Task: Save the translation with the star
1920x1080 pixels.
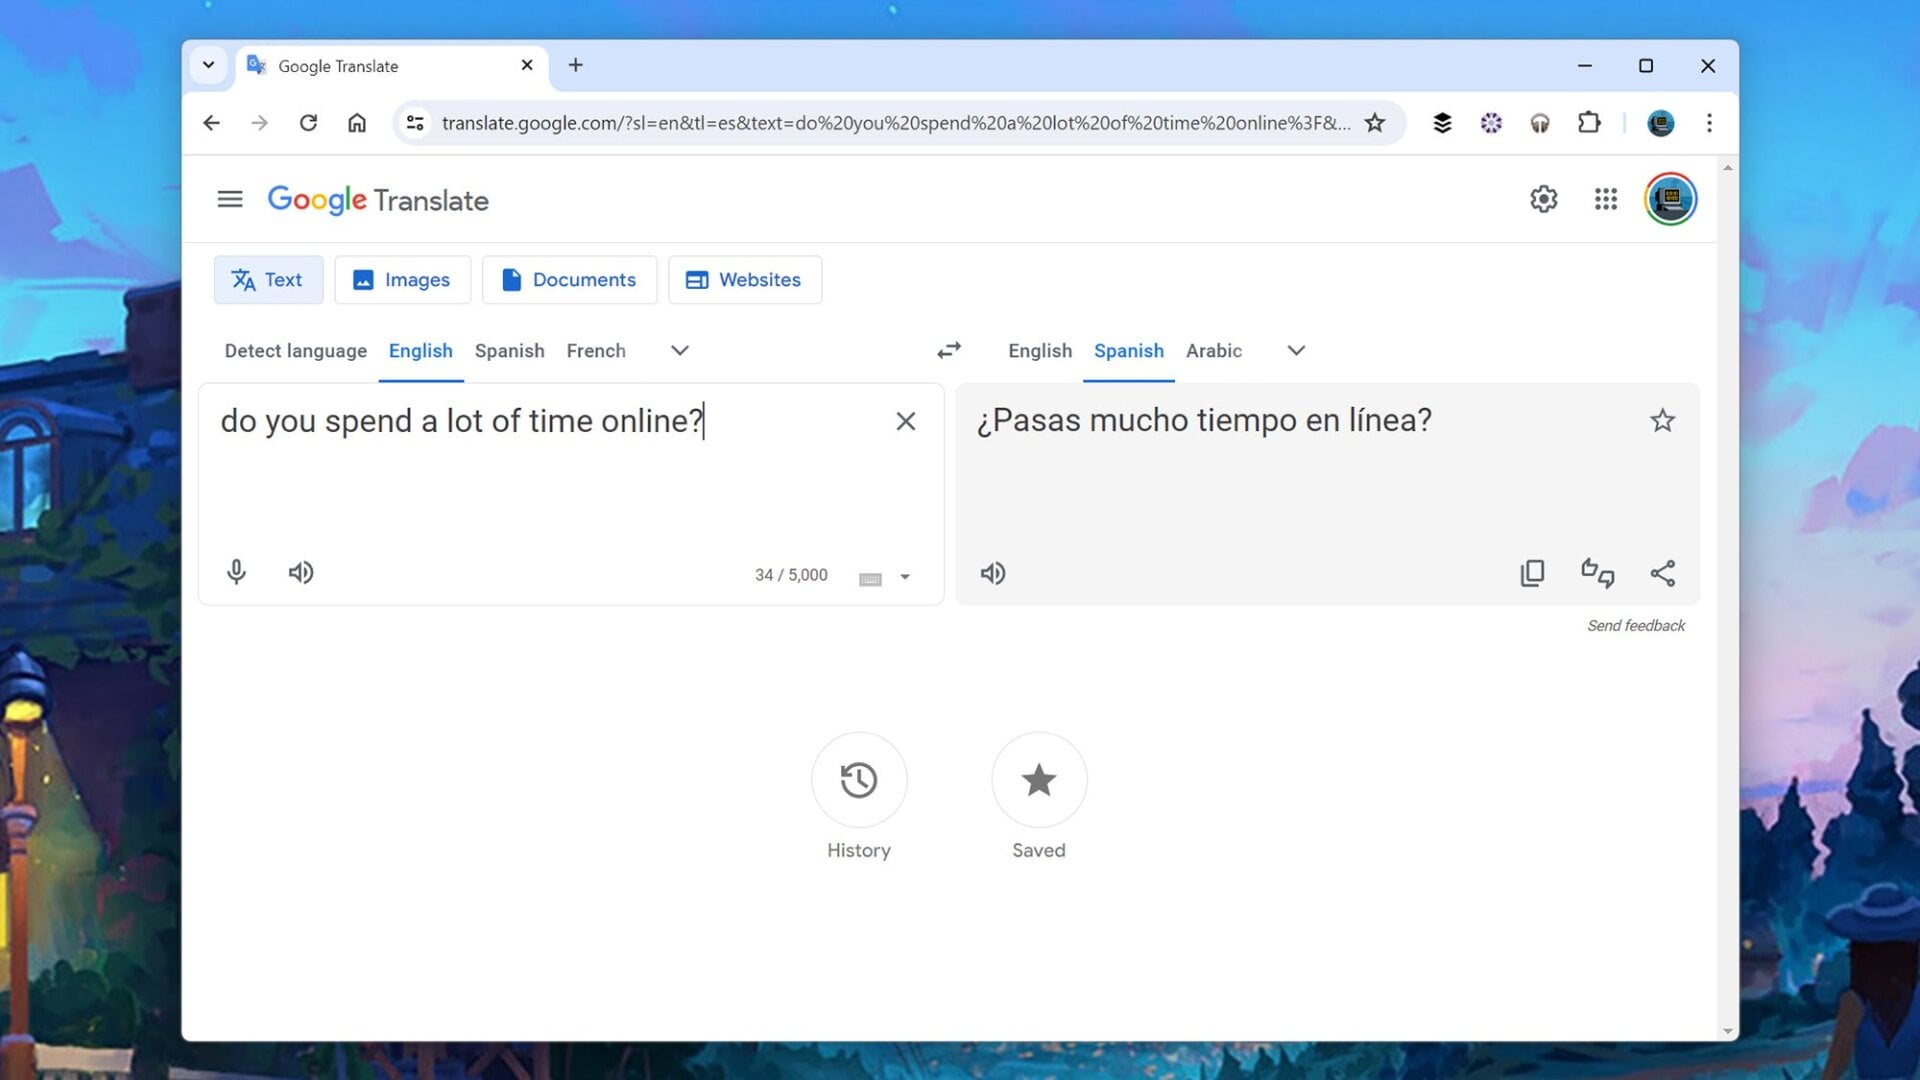Action: click(1663, 421)
